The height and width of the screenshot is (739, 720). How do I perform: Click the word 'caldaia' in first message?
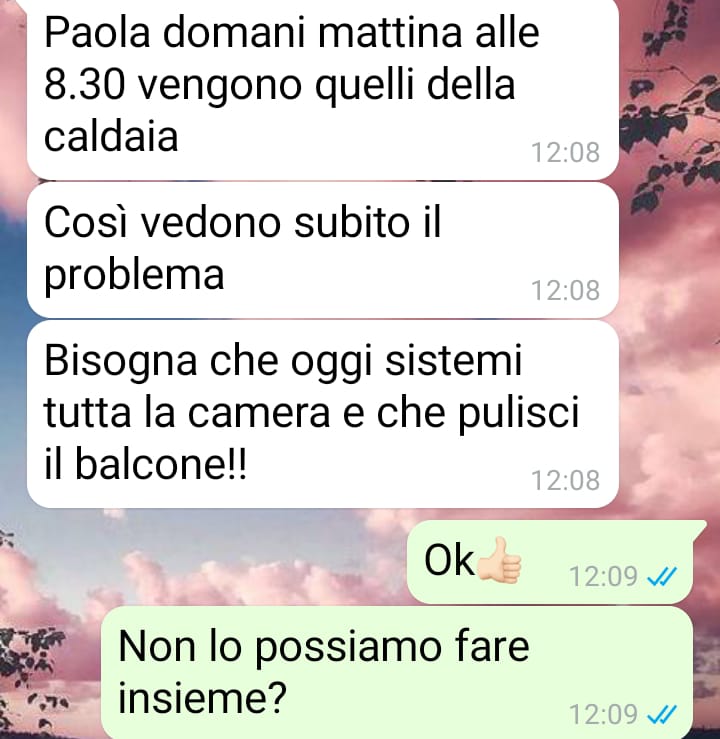pyautogui.click(x=111, y=136)
